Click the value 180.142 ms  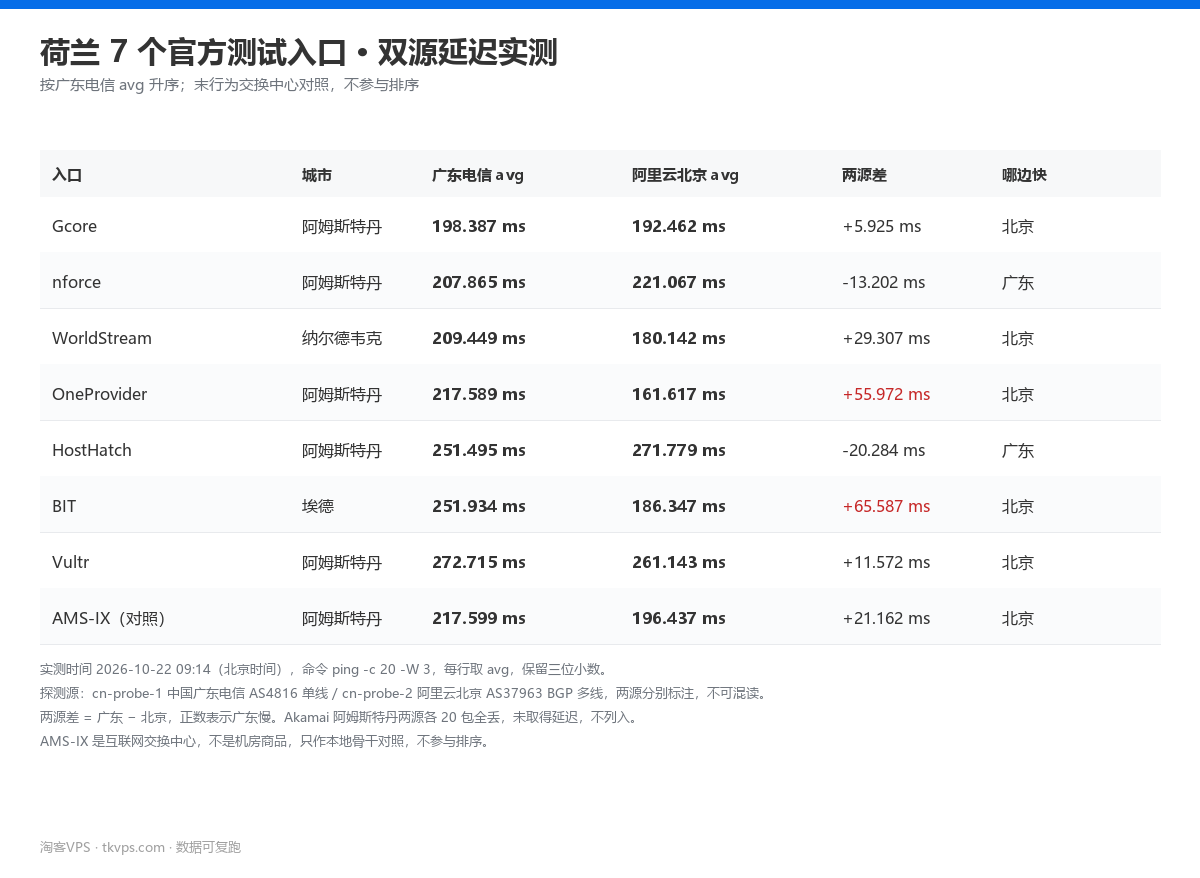pyautogui.click(x=679, y=338)
